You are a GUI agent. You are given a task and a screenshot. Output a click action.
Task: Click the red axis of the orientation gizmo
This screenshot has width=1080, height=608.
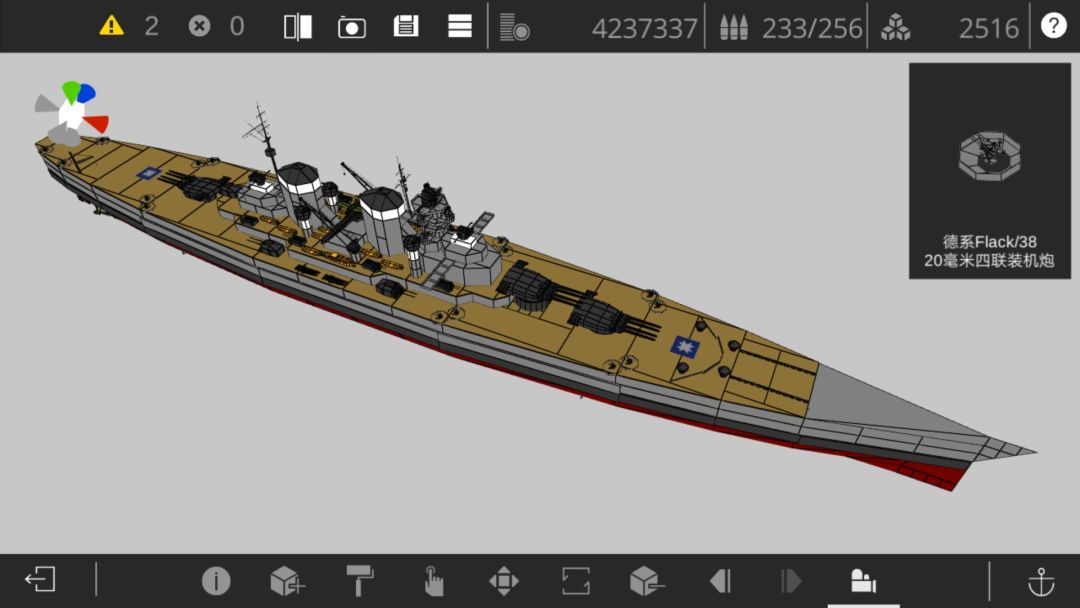pyautogui.click(x=96, y=123)
